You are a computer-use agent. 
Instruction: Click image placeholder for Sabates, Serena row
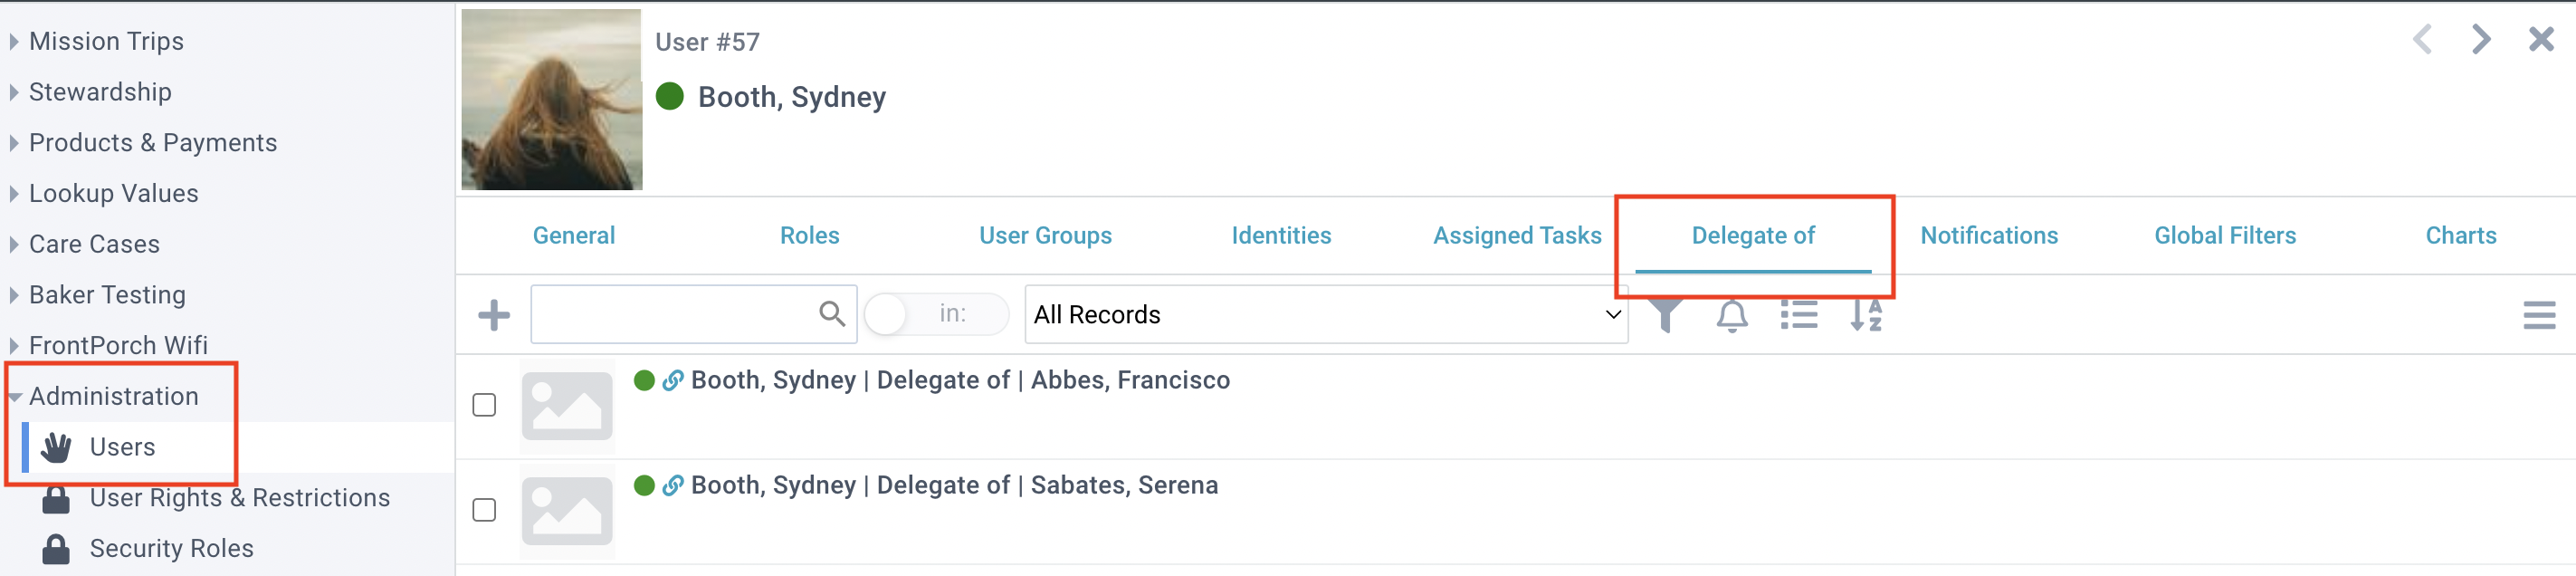(566, 511)
